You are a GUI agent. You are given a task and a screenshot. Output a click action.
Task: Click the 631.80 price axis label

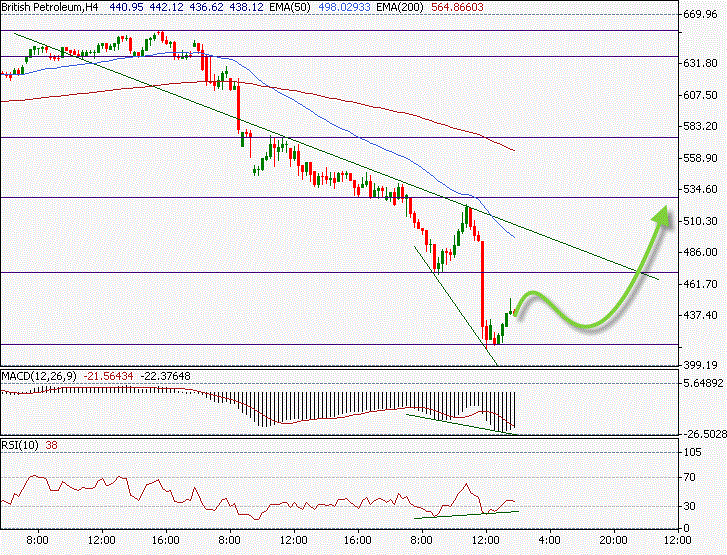[x=700, y=63]
